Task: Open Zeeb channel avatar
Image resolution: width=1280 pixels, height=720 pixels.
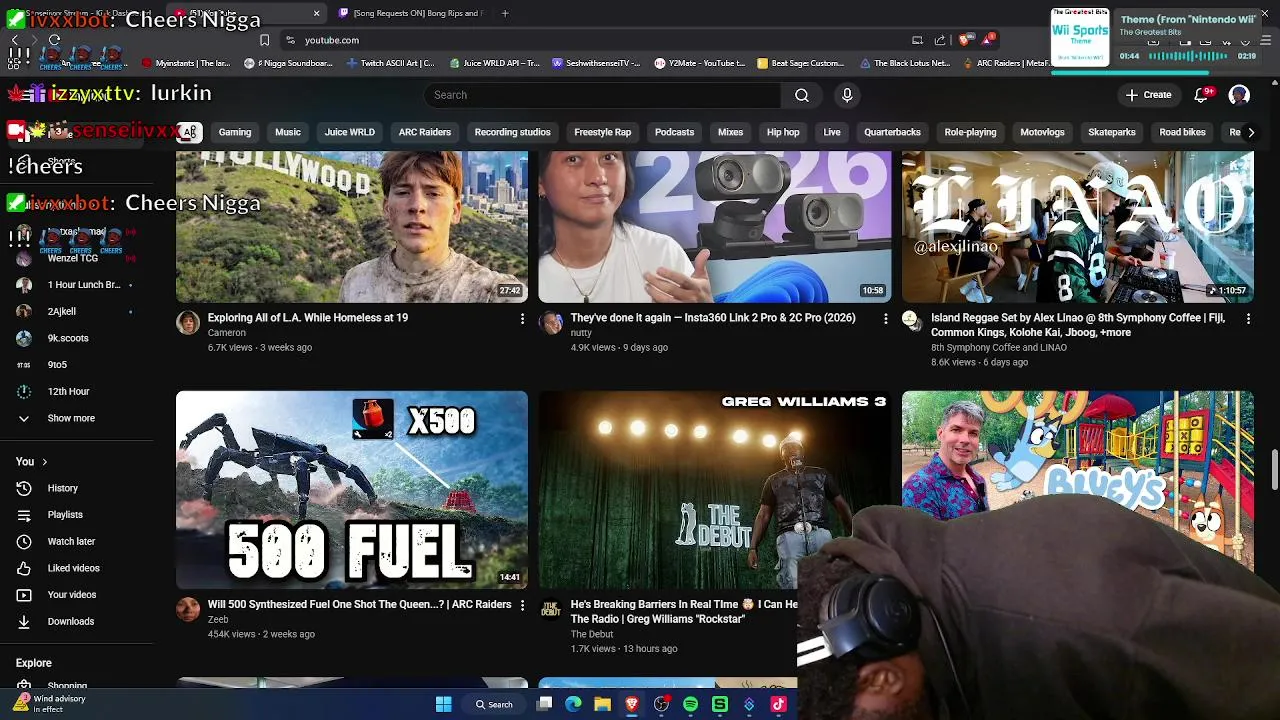Action: coord(188,609)
